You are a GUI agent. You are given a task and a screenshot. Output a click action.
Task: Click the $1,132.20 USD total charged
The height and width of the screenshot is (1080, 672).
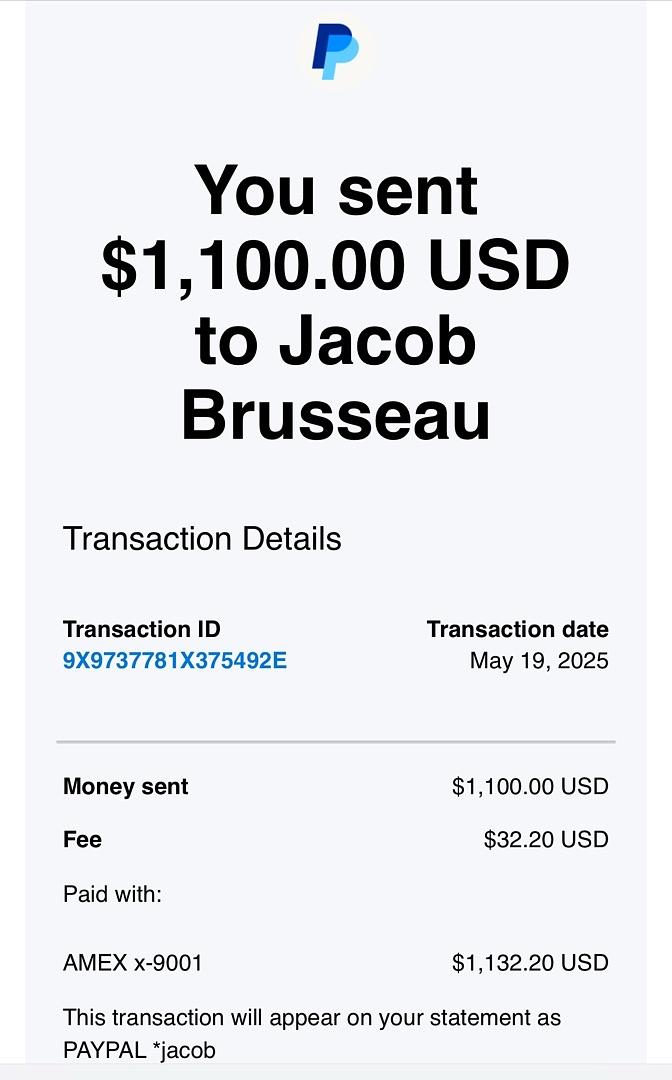530,963
